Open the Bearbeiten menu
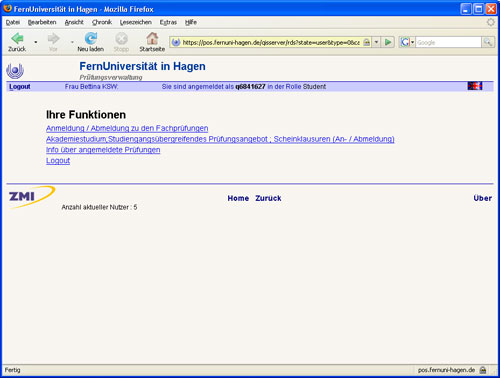 42,22
